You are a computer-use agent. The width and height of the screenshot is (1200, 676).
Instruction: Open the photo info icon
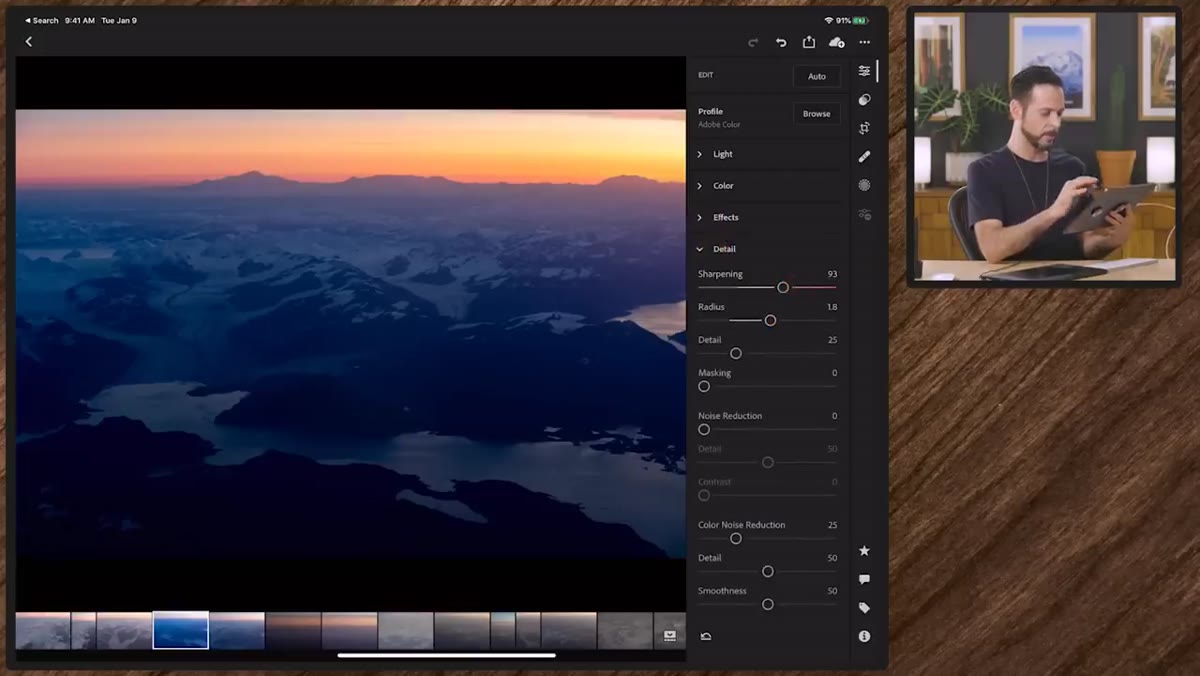coord(865,636)
